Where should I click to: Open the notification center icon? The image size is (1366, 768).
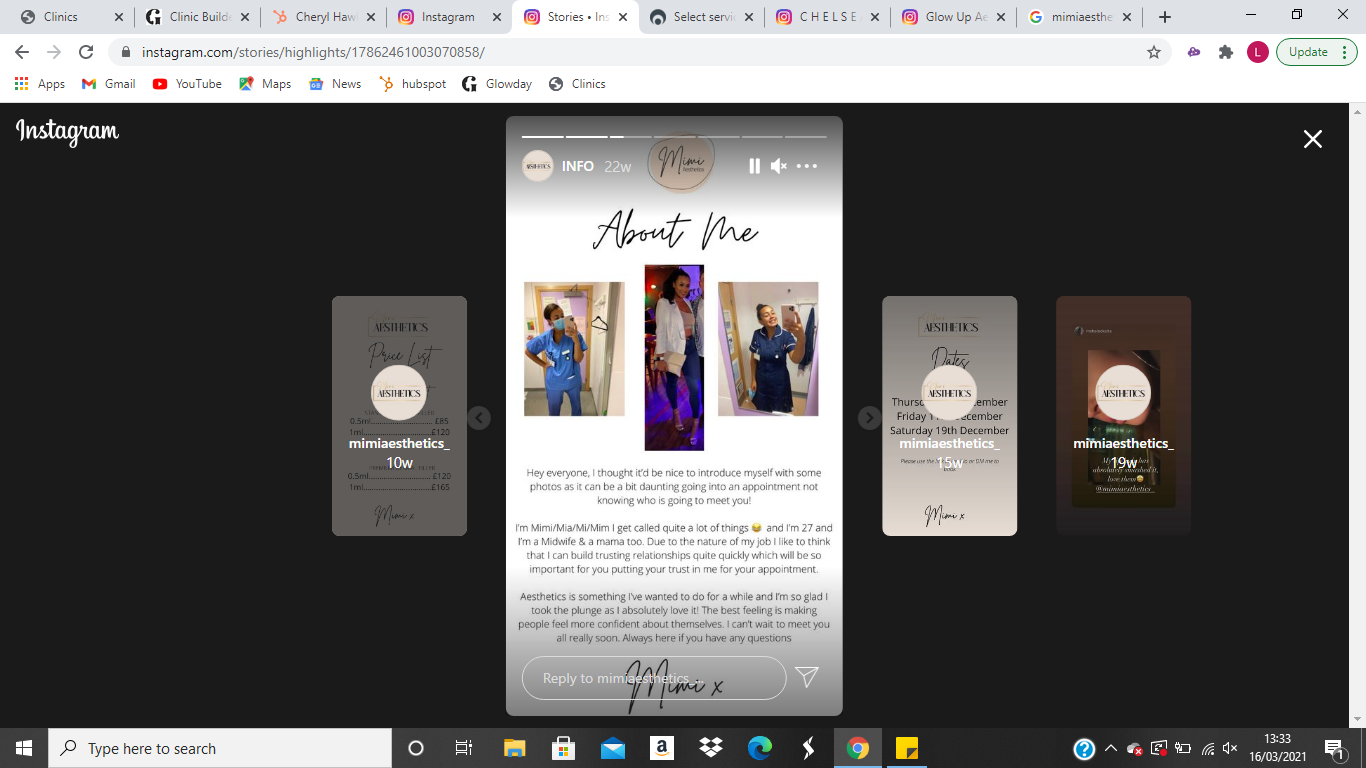(x=1335, y=748)
